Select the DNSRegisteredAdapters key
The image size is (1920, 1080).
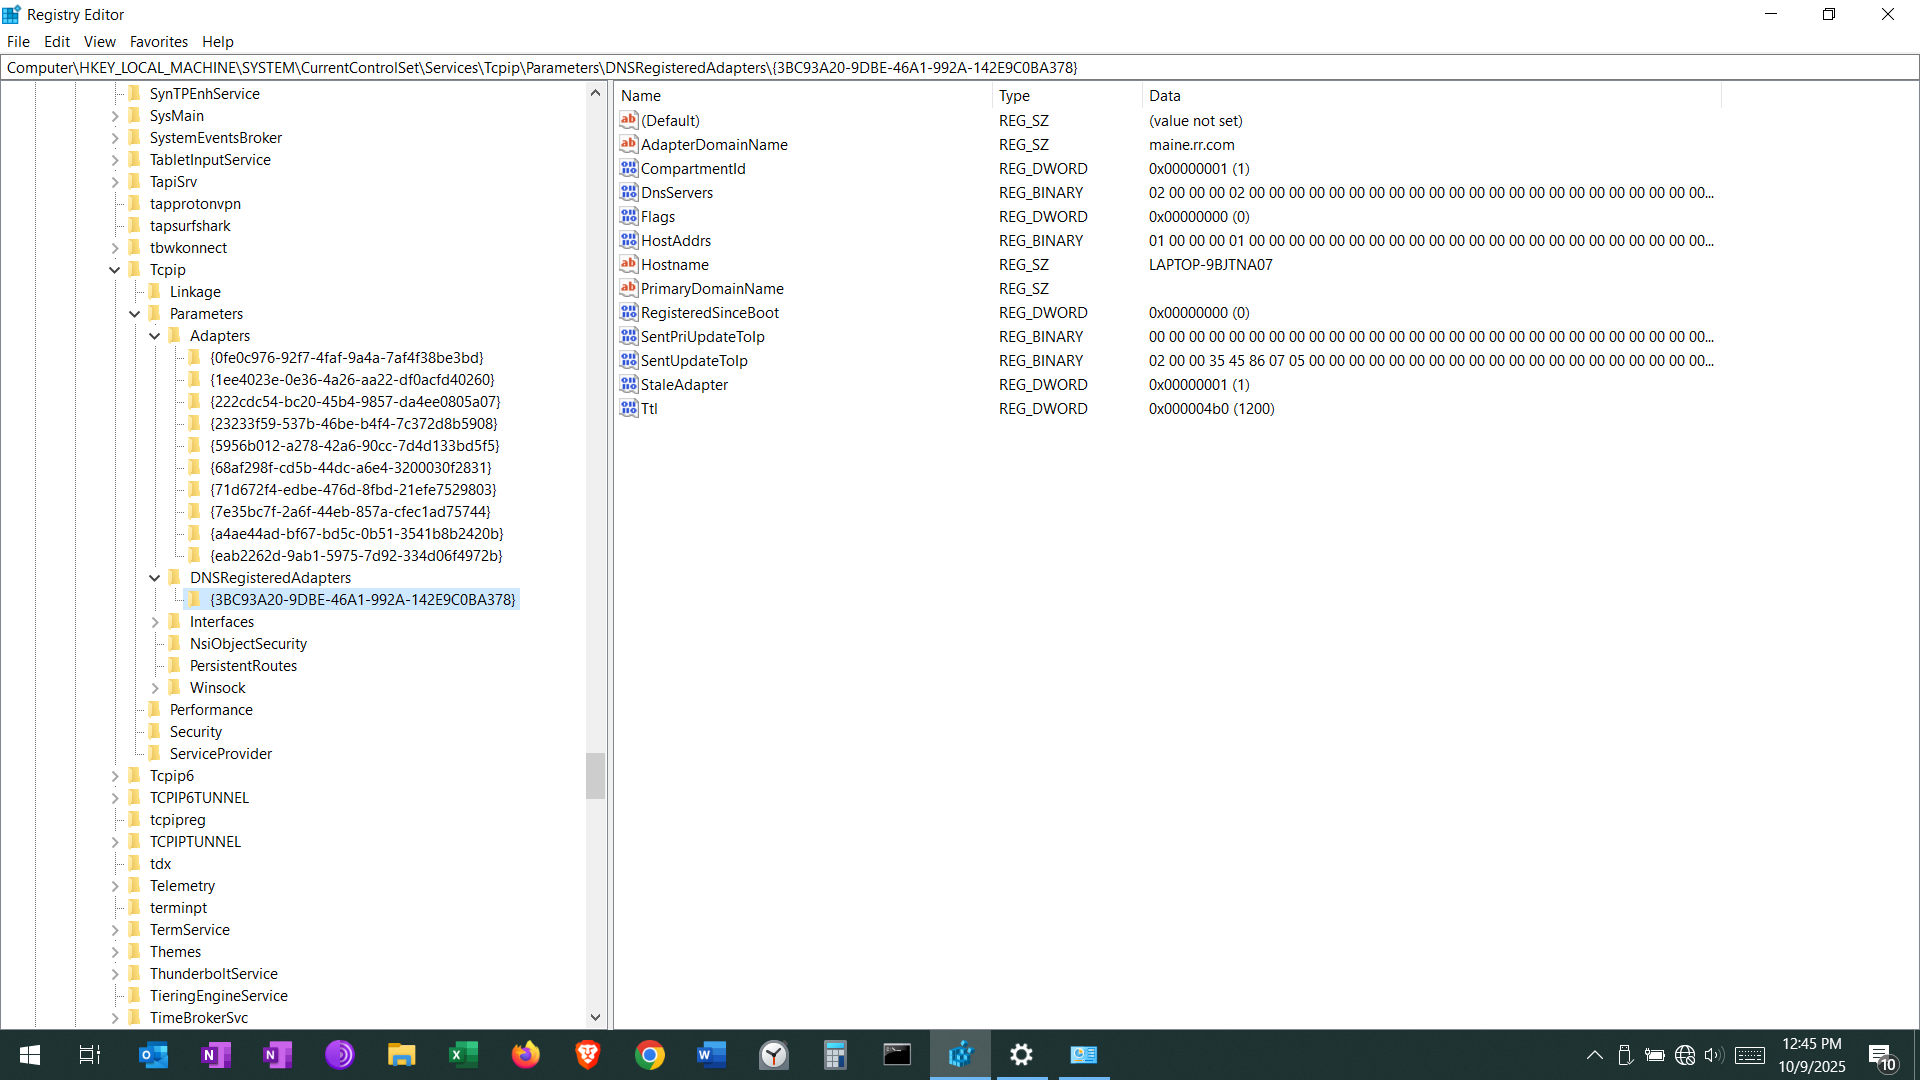[268, 577]
